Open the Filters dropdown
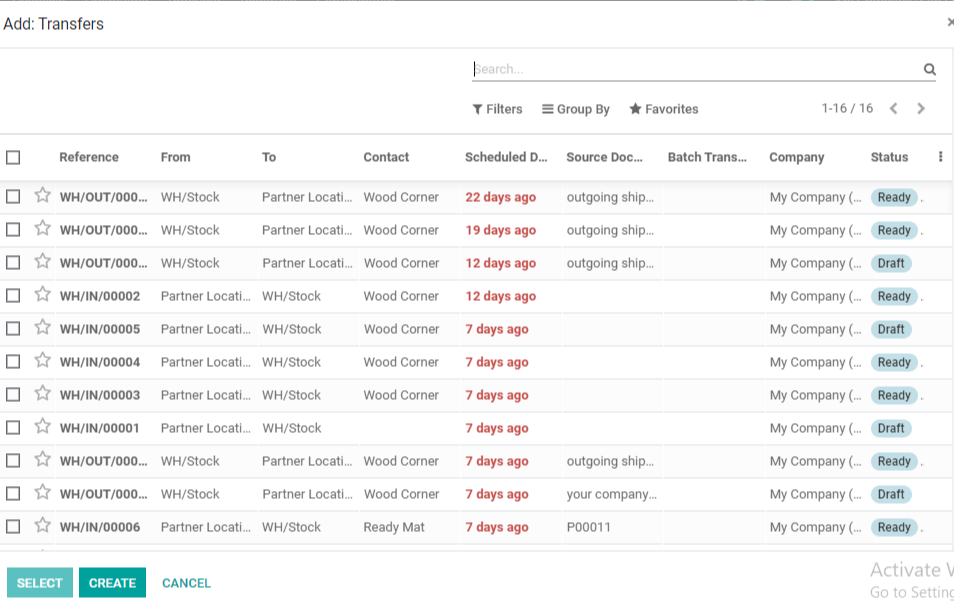Viewport: 954px width, 609px height. pyautogui.click(x=497, y=109)
